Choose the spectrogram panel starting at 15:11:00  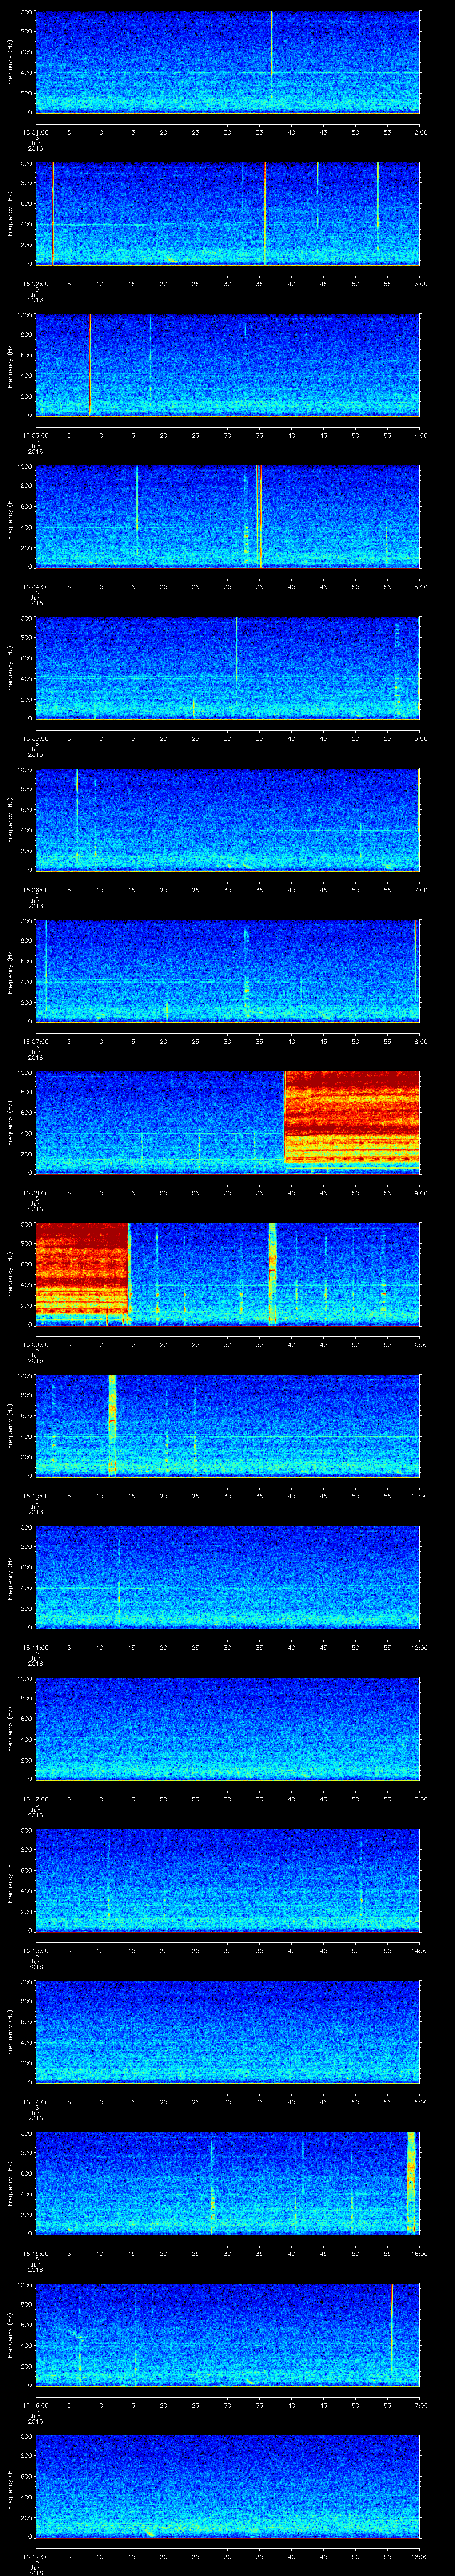[227, 1577]
